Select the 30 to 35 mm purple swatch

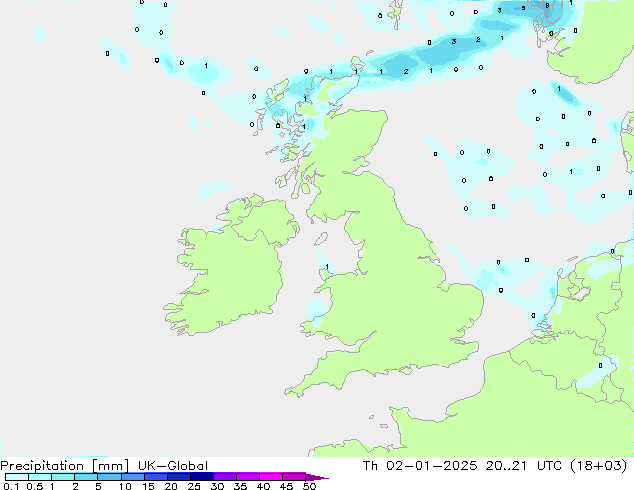coord(225,477)
